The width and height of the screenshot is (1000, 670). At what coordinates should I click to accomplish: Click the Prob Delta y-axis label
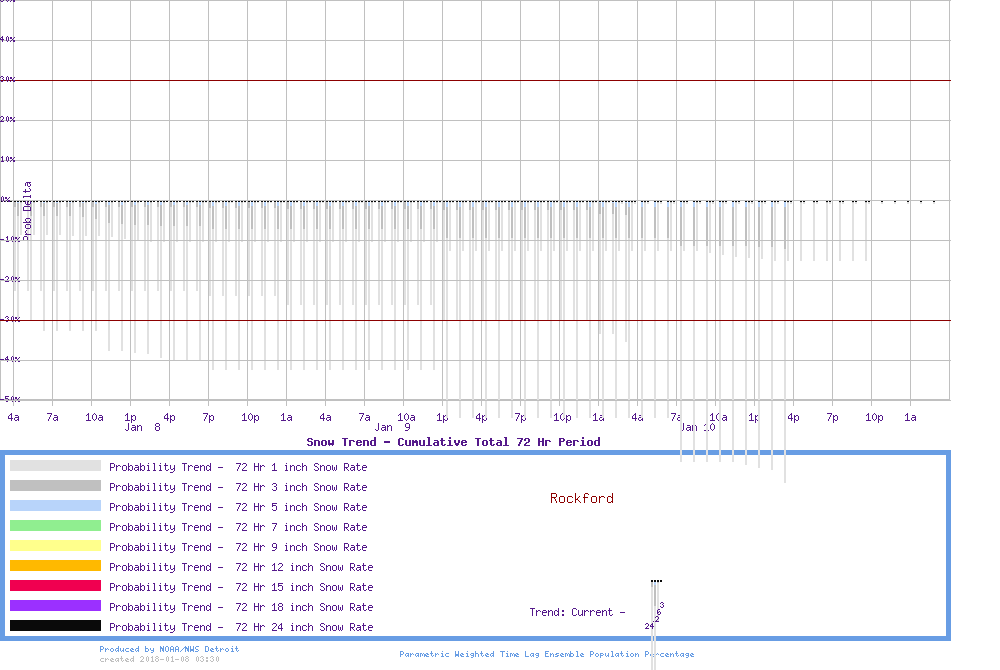tap(28, 209)
